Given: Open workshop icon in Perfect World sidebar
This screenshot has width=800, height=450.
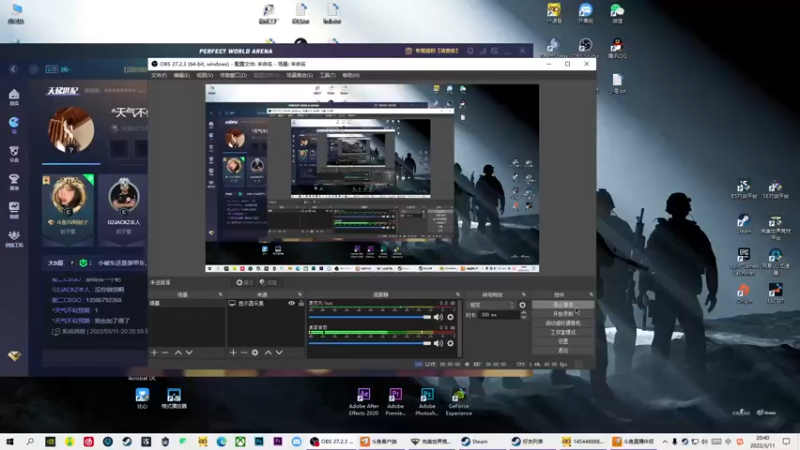Looking at the screenshot, I should (14, 238).
